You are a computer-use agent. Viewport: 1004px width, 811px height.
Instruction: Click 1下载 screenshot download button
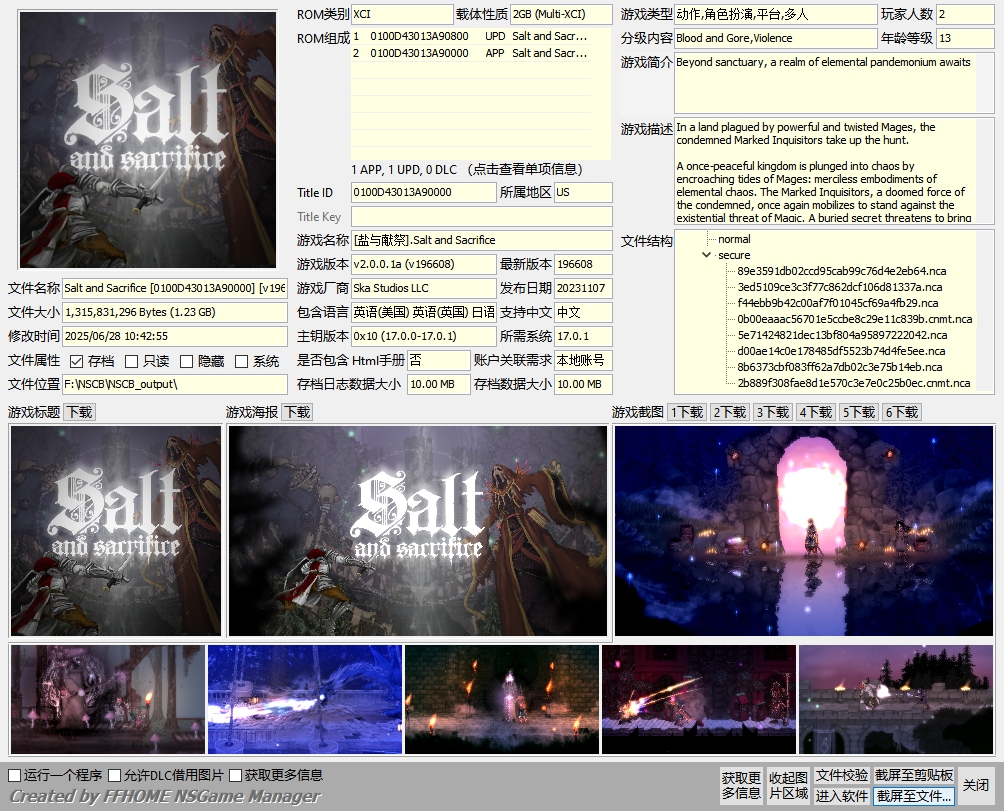click(x=687, y=412)
